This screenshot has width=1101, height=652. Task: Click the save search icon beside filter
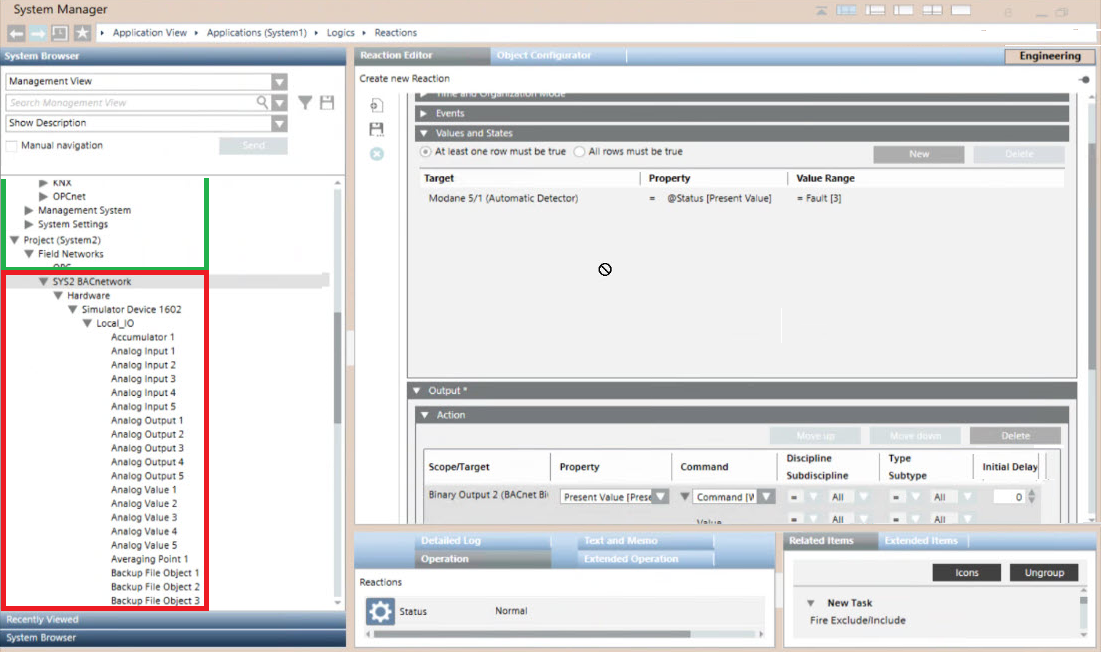click(327, 103)
